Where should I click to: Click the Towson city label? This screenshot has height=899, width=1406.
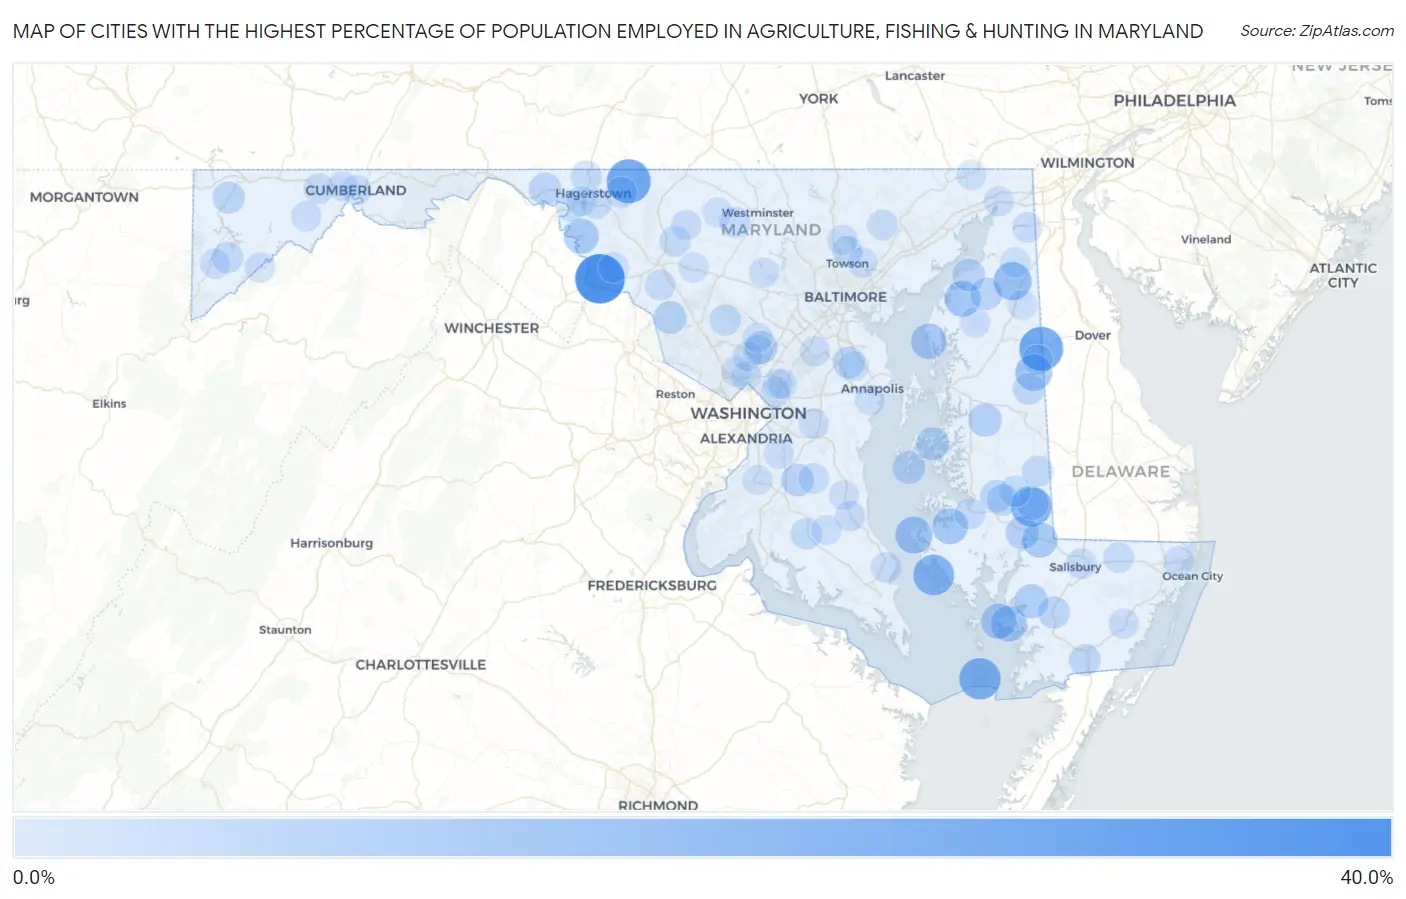[847, 264]
